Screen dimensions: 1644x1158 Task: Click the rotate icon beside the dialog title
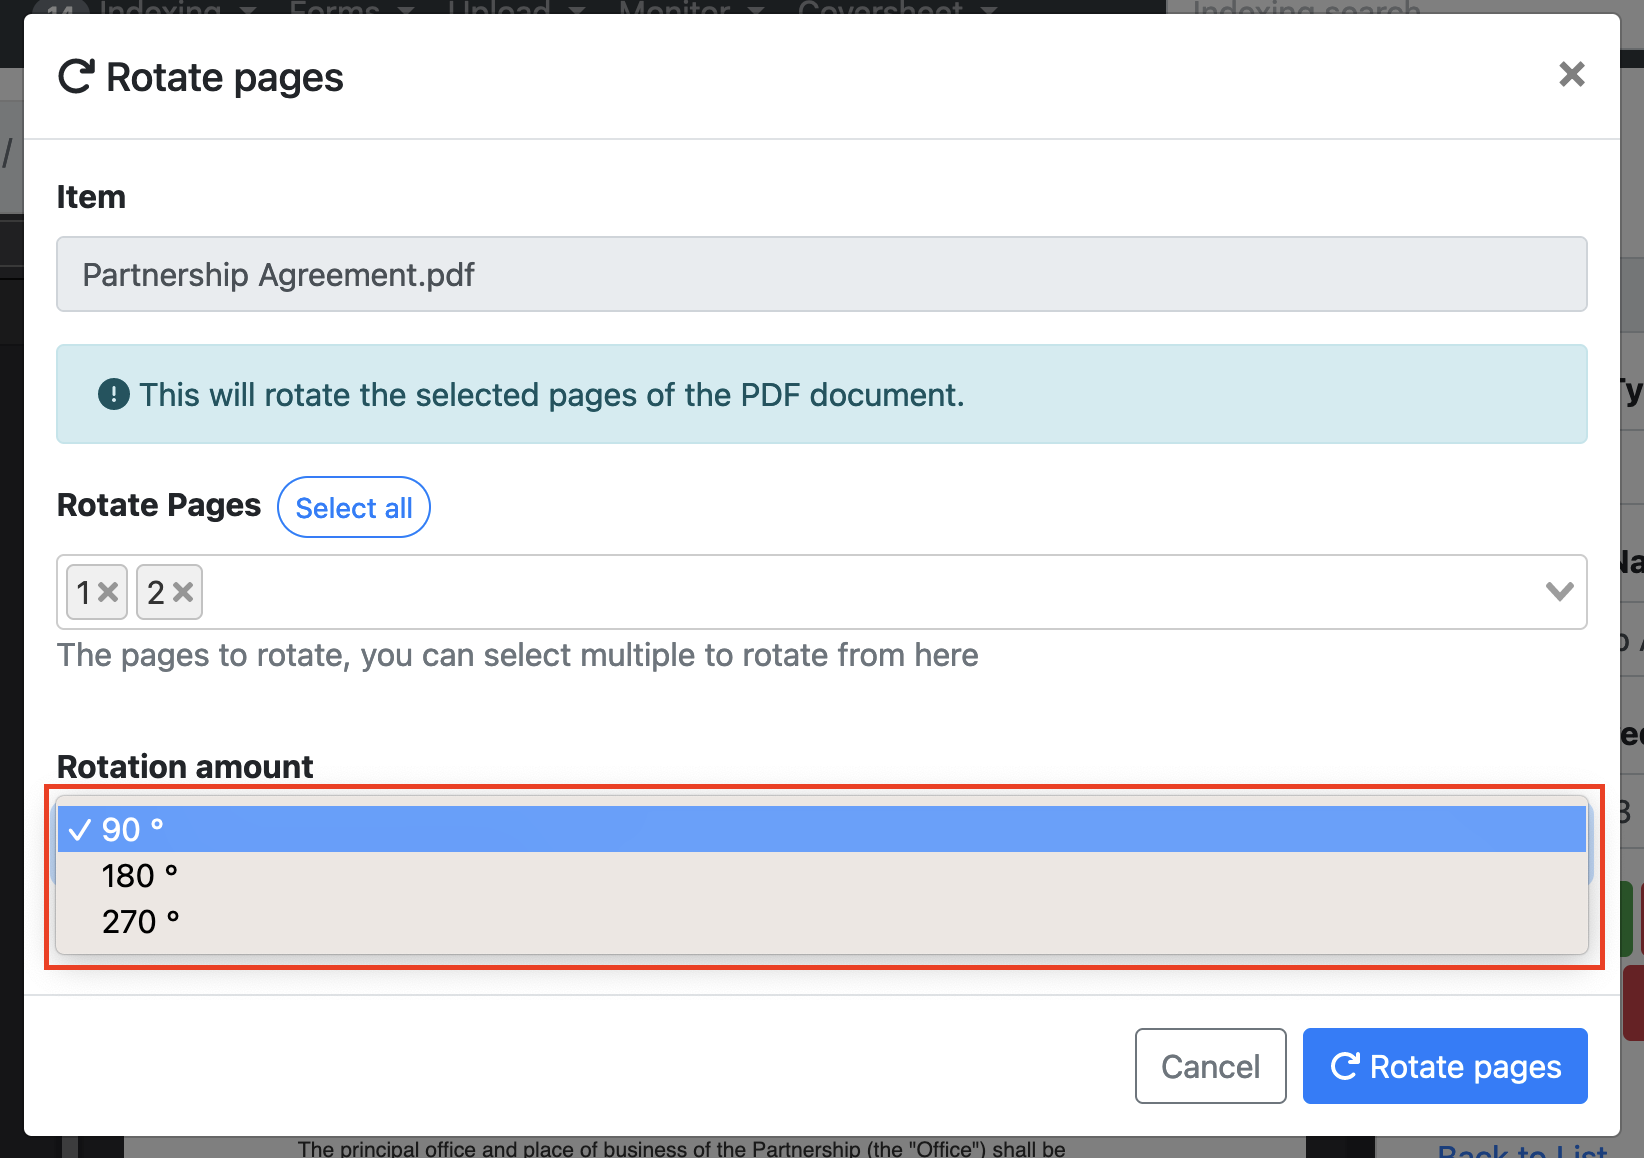click(x=76, y=77)
